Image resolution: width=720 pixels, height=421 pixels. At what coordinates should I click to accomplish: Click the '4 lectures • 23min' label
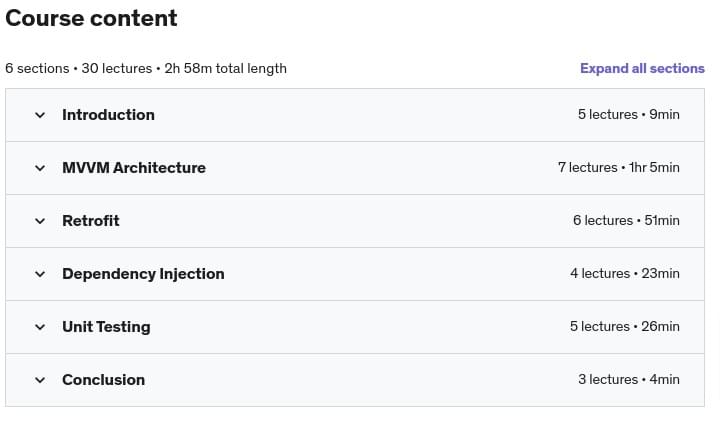tap(624, 274)
